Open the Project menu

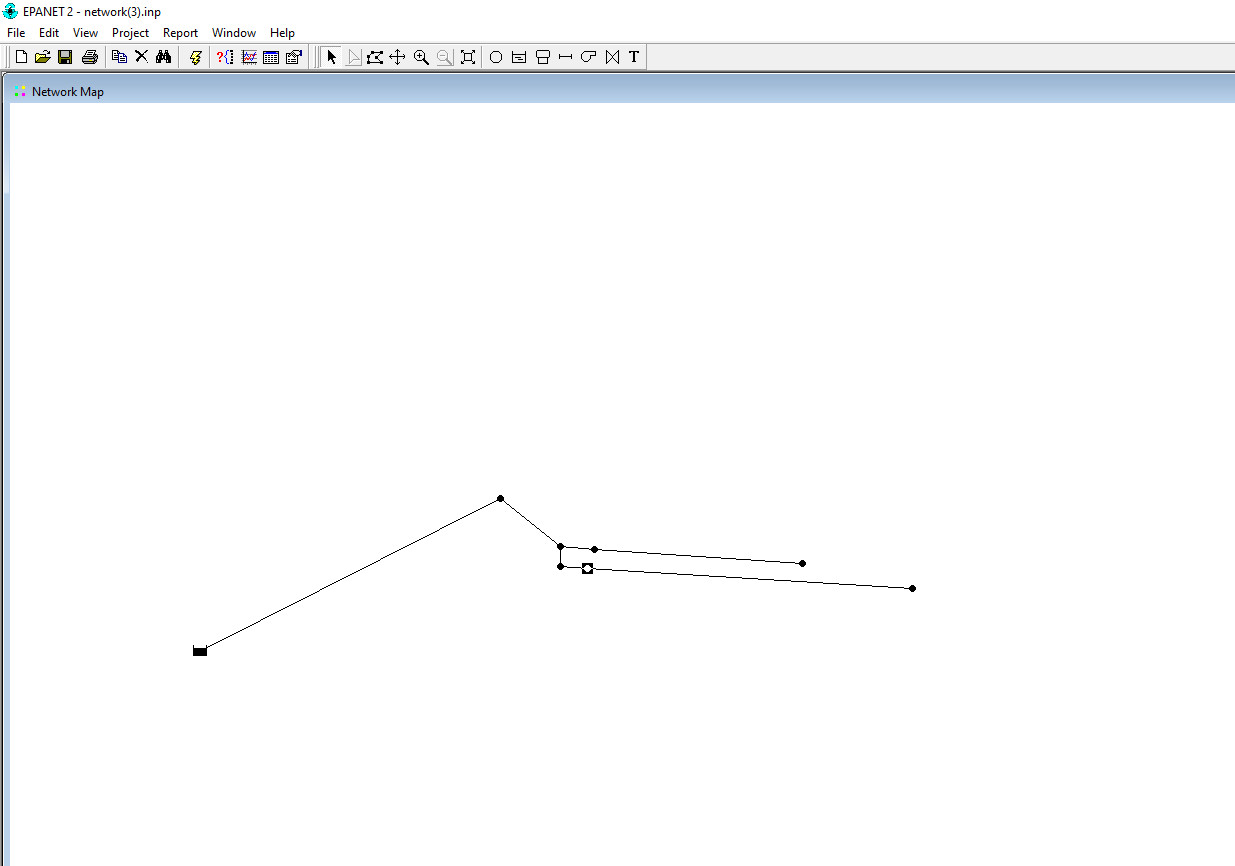(130, 33)
